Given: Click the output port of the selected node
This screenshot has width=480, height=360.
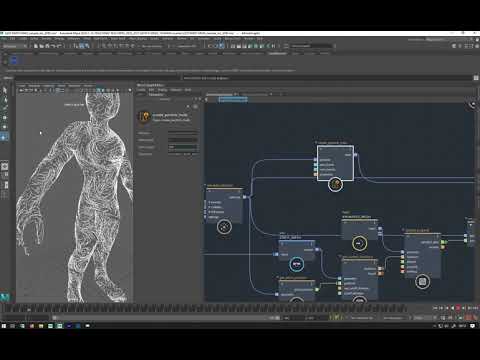Looking at the screenshot, I should click(356, 155).
